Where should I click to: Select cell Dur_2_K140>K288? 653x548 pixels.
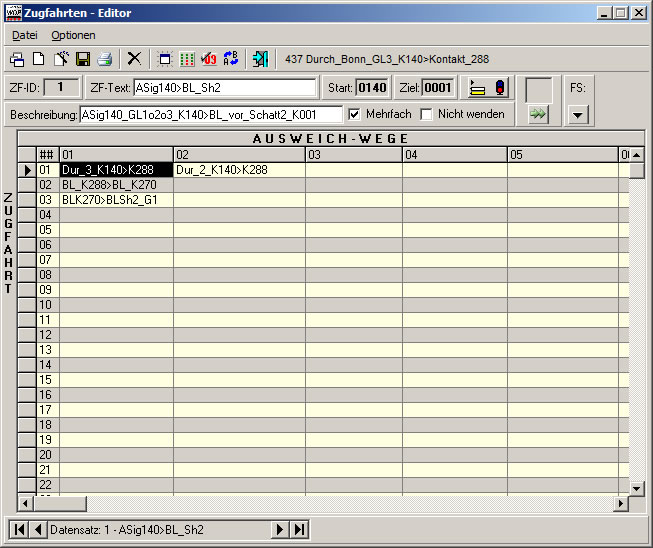coord(239,170)
